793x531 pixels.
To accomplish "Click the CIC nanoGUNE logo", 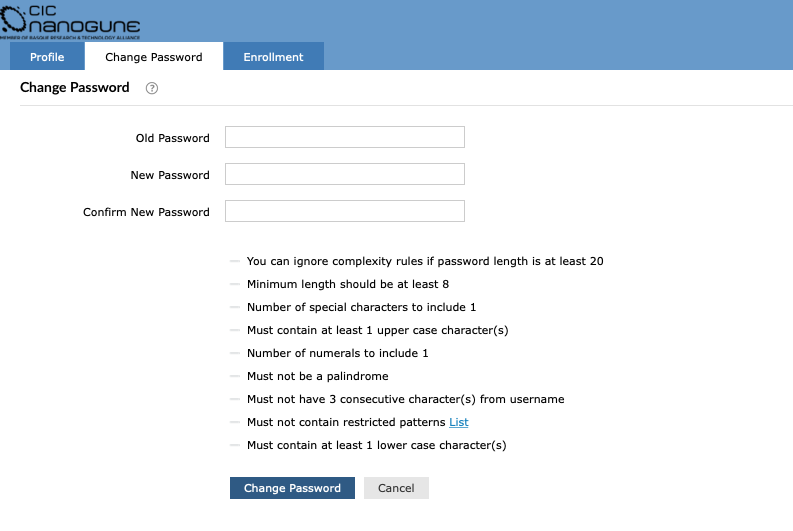I will click(x=70, y=21).
